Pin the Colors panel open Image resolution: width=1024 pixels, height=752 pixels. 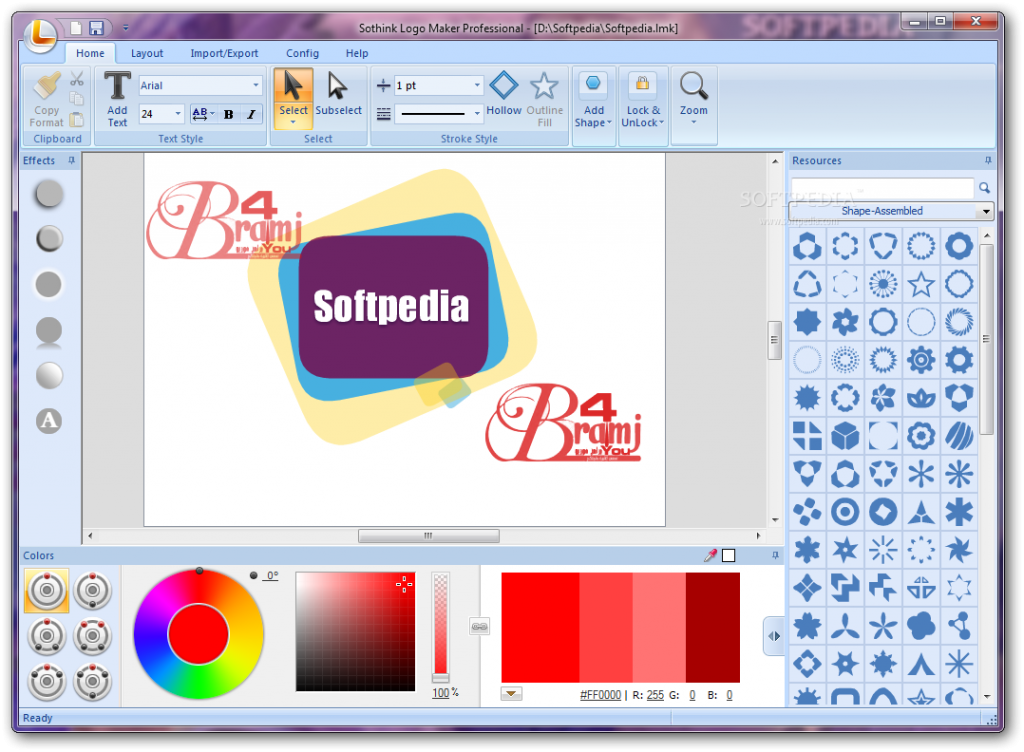777,555
